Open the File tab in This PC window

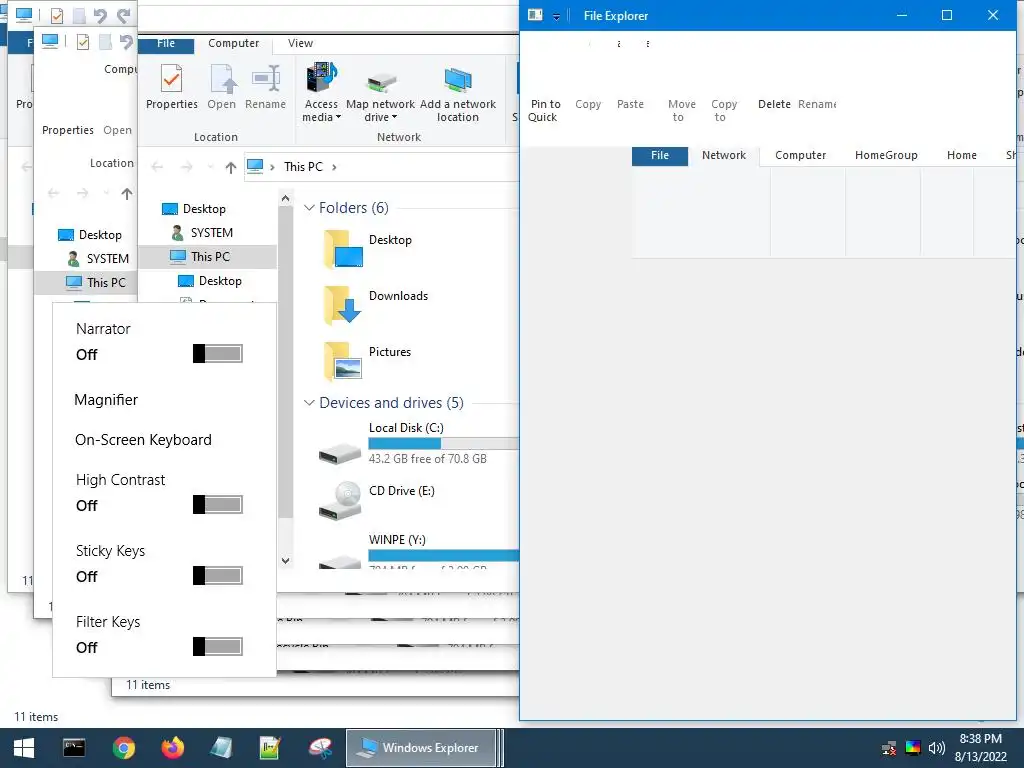tap(166, 44)
